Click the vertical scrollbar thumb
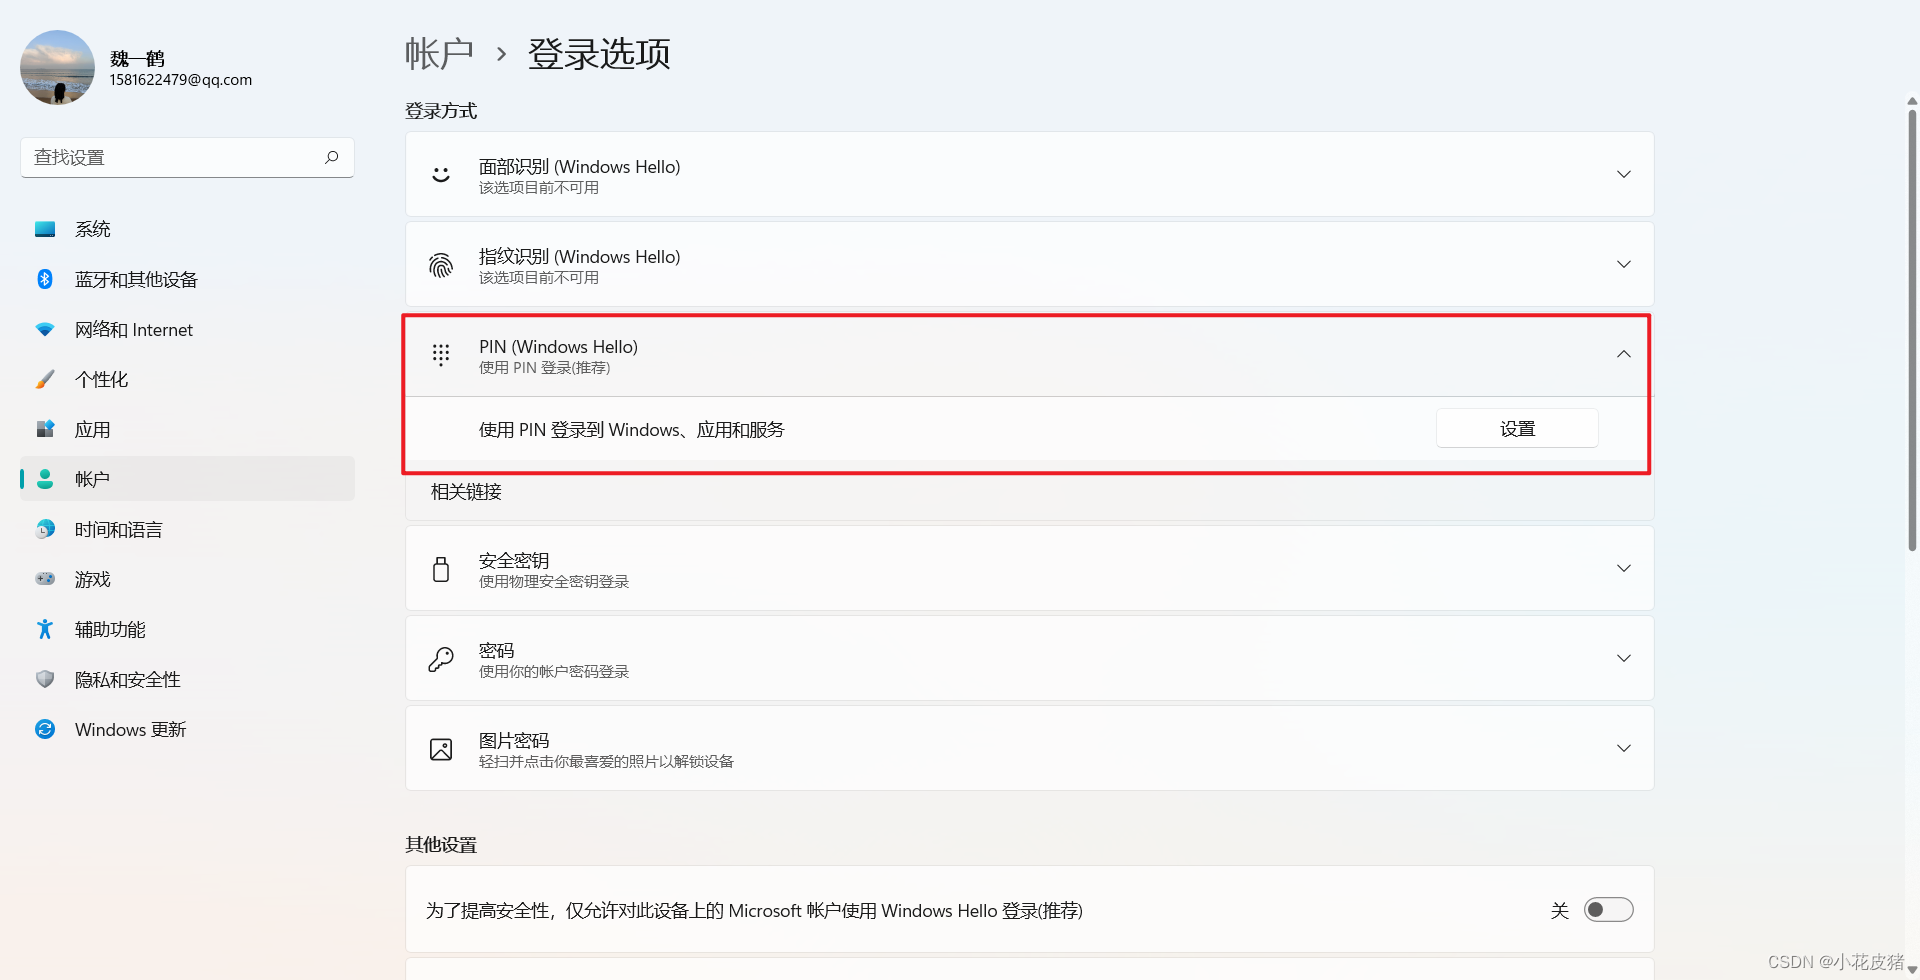1920x980 pixels. [1912, 330]
